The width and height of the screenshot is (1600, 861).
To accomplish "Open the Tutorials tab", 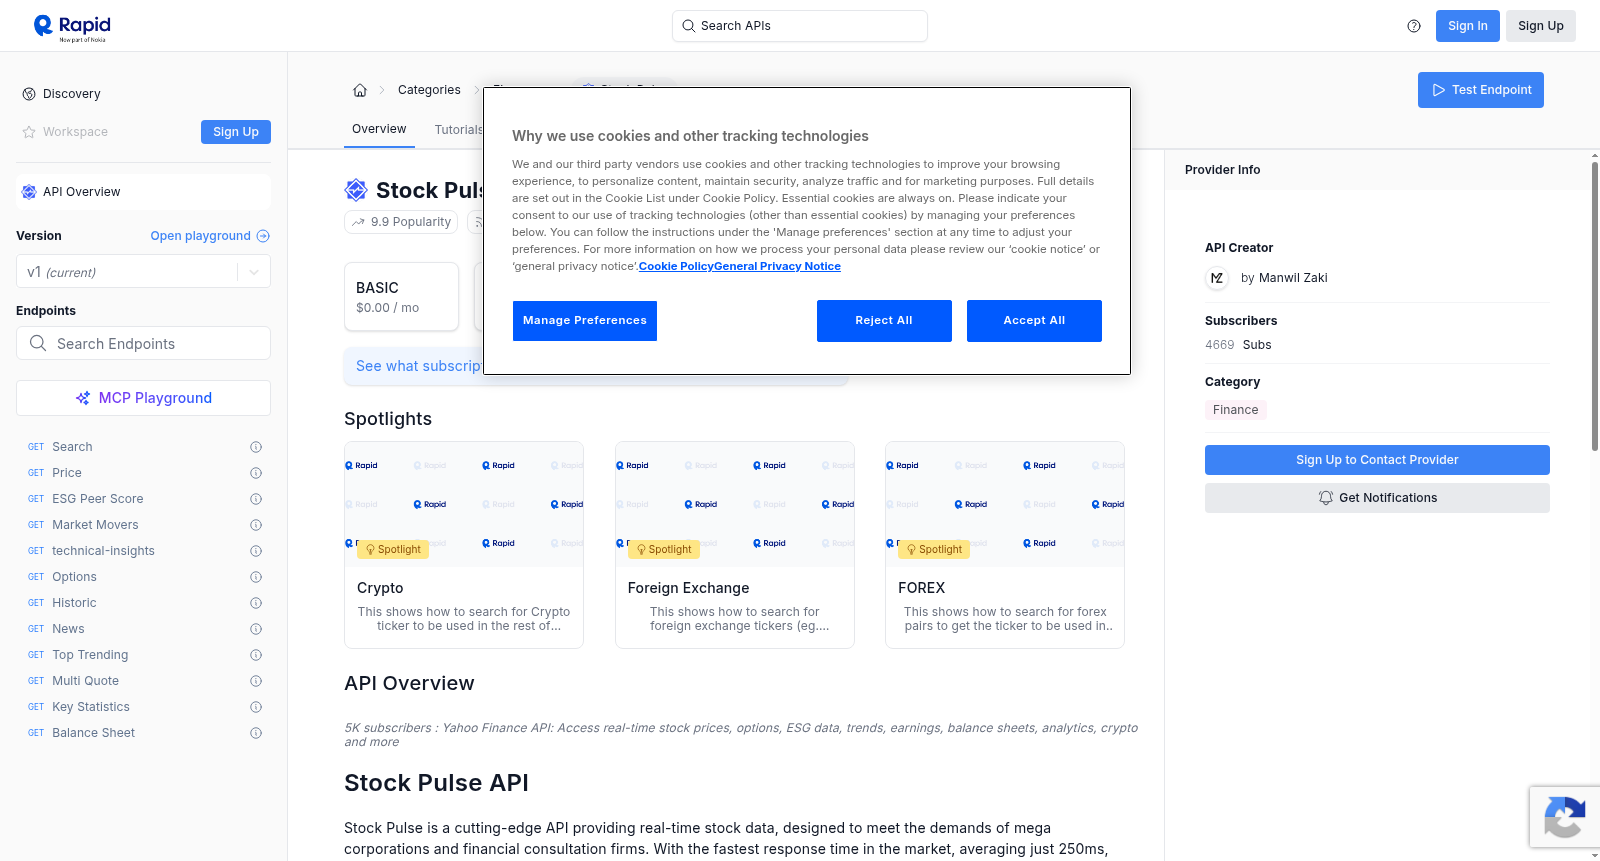I will pyautogui.click(x=458, y=130).
